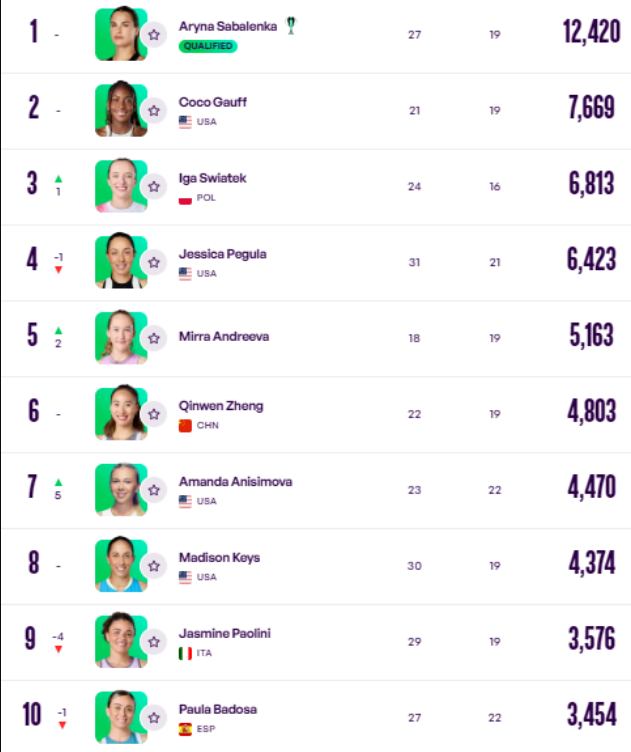Click the Spain flag under Paula Badosa
This screenshot has width=631, height=752.
pos(185,729)
